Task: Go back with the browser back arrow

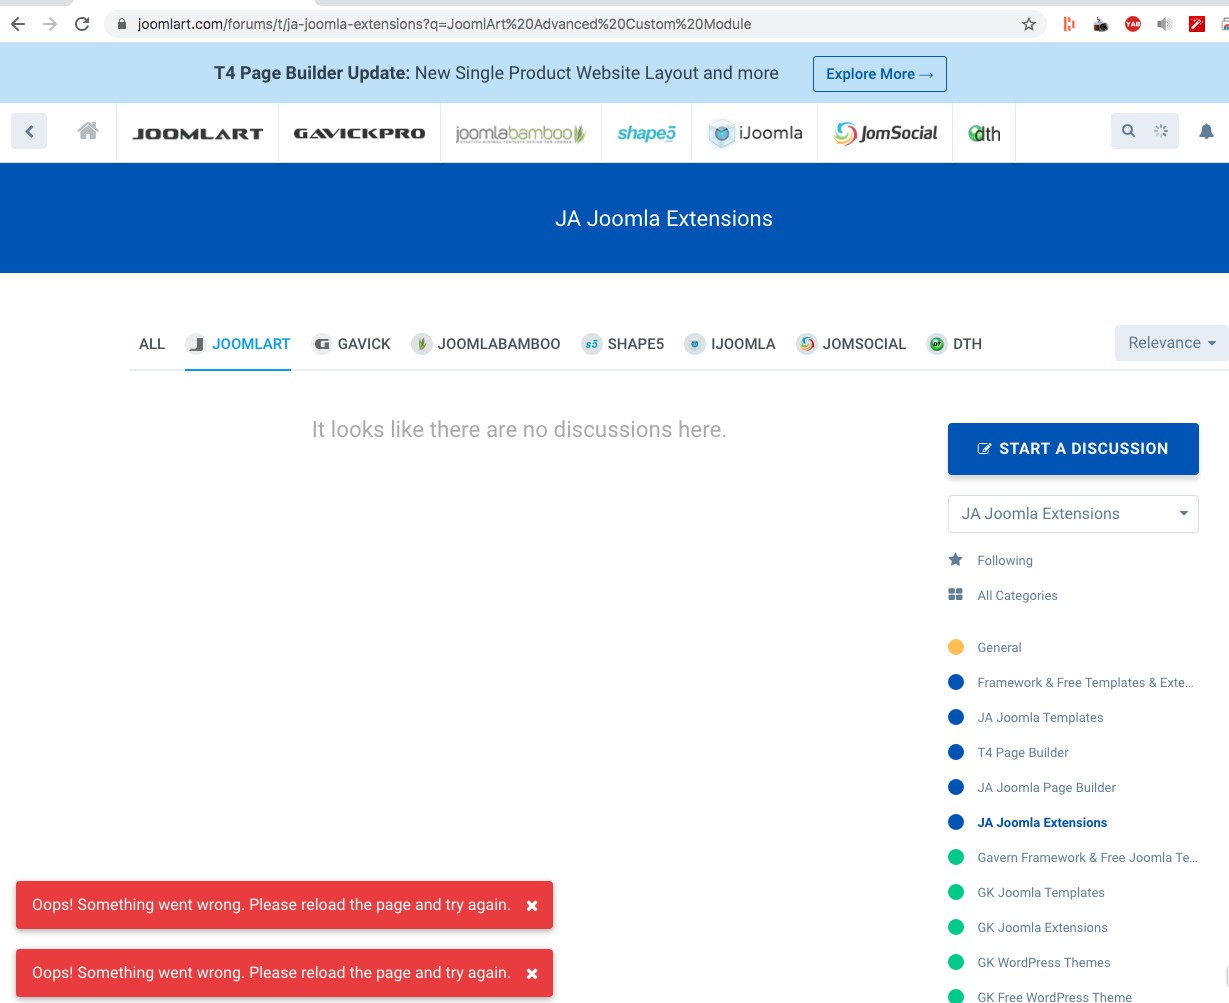Action: tap(18, 24)
